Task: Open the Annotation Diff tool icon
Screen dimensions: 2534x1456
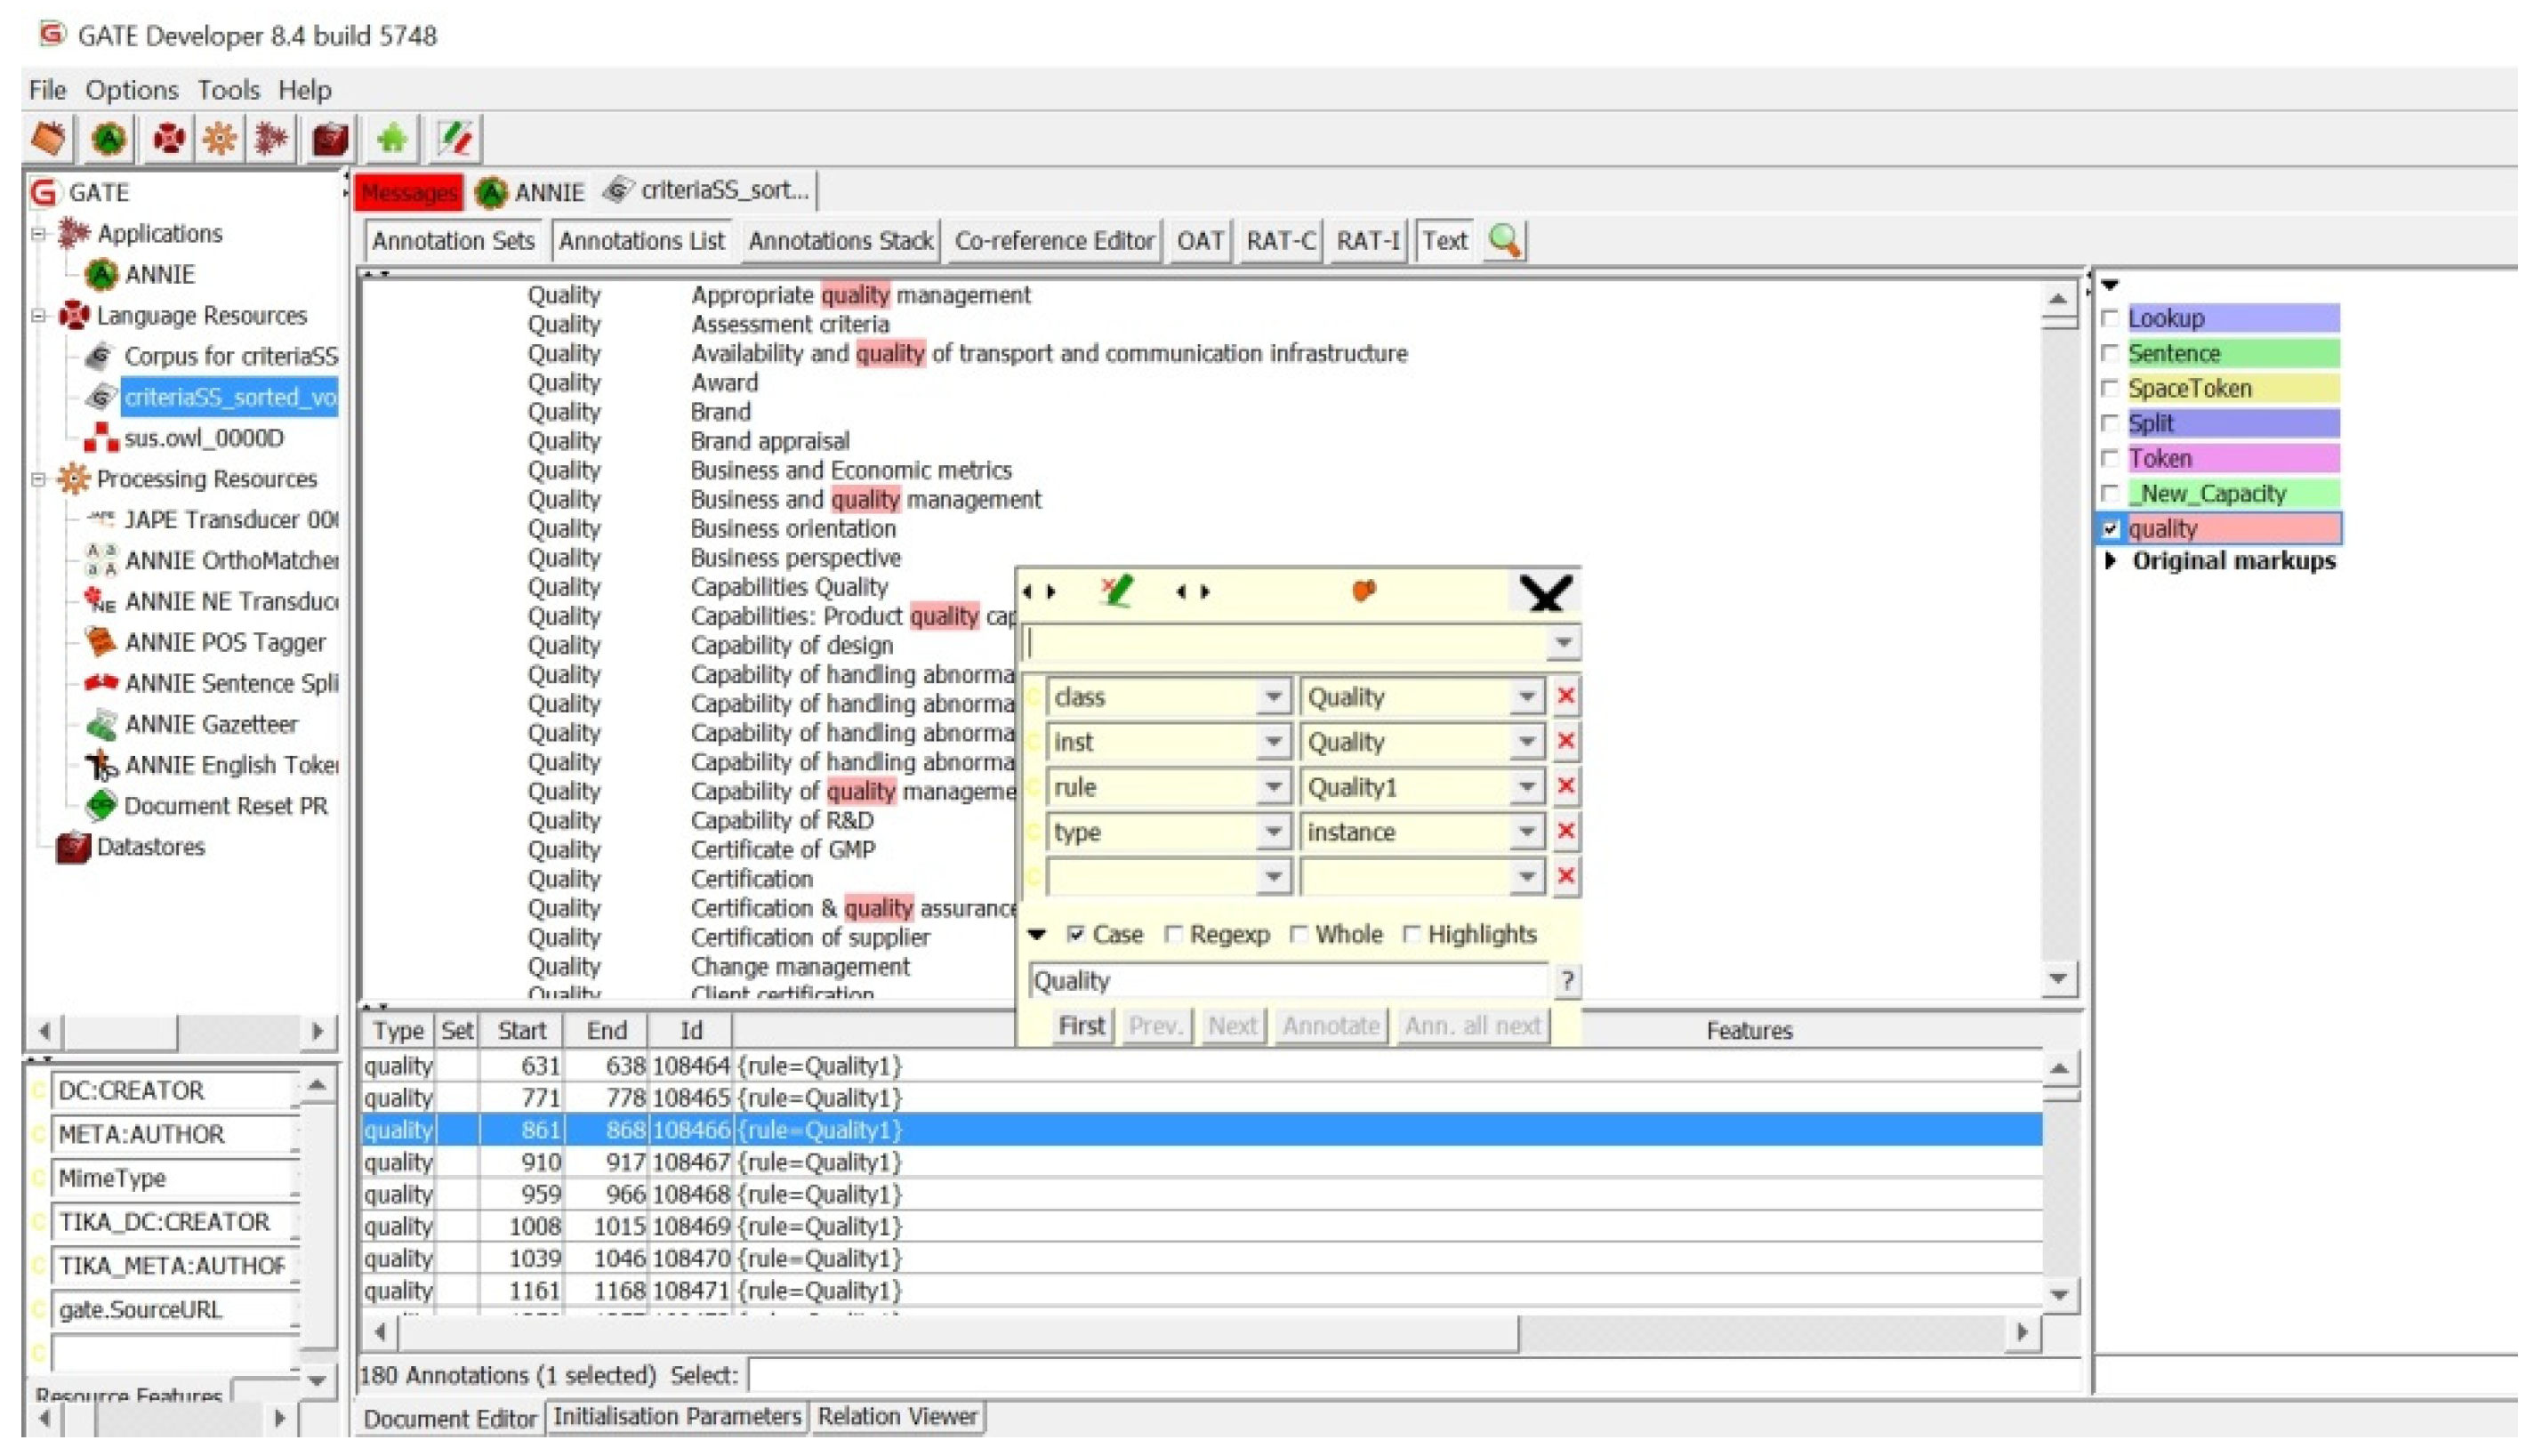Action: click(x=456, y=138)
